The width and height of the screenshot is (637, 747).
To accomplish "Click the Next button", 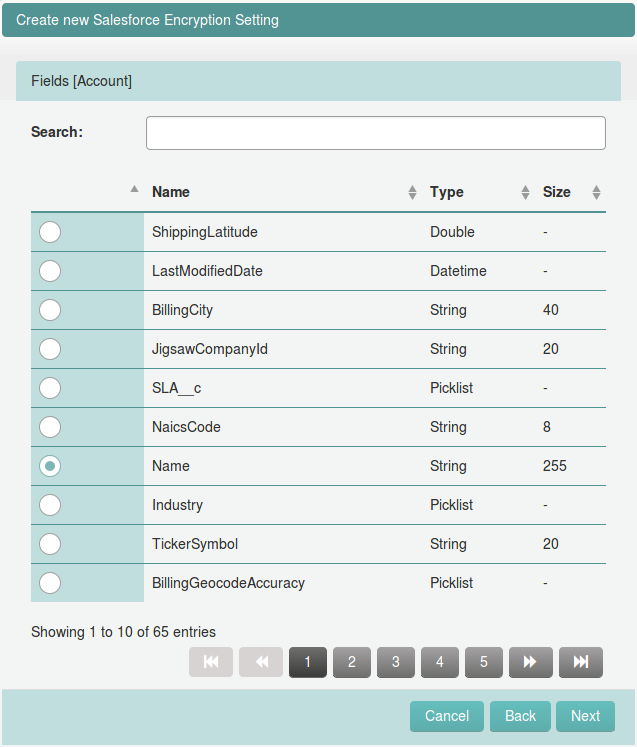I will pyautogui.click(x=586, y=716).
